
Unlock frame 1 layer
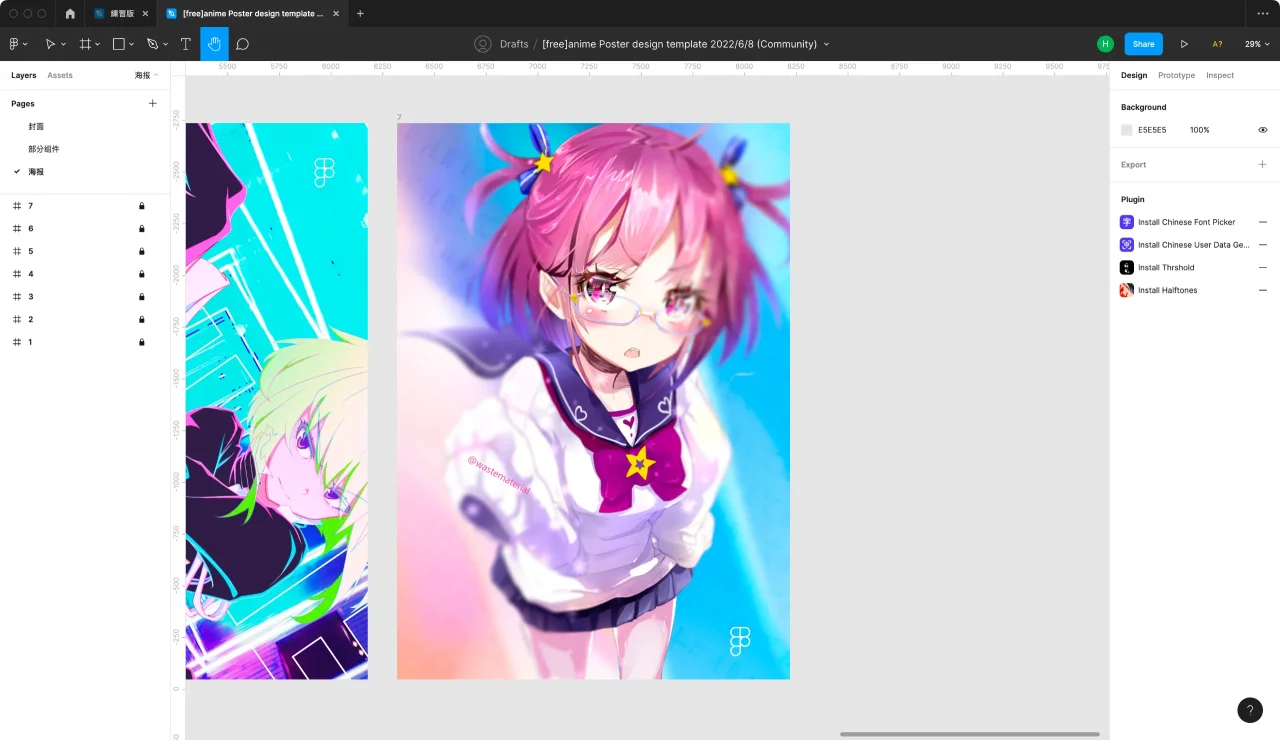tap(142, 342)
